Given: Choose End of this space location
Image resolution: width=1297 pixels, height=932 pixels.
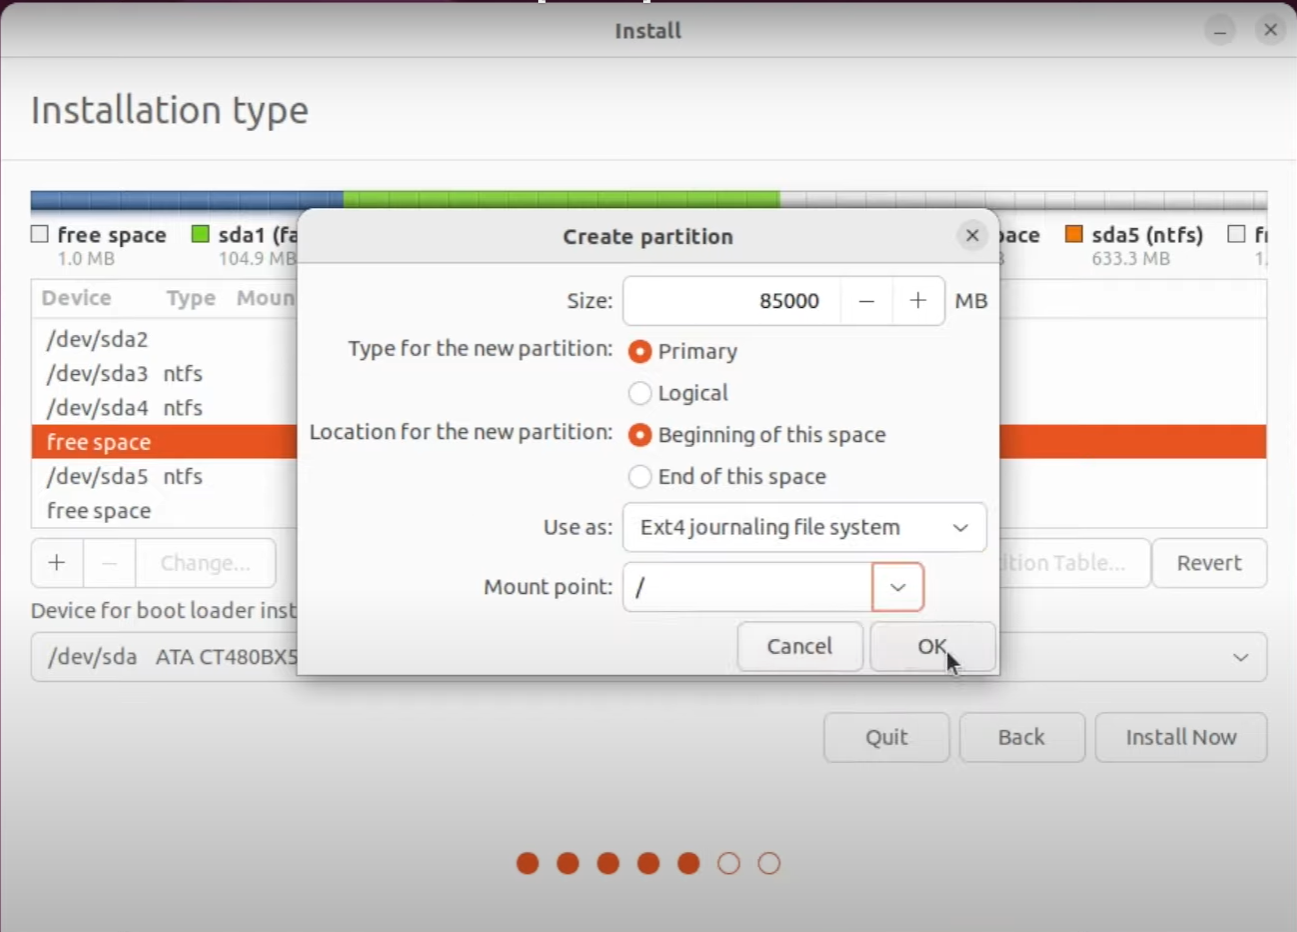Looking at the screenshot, I should [640, 477].
